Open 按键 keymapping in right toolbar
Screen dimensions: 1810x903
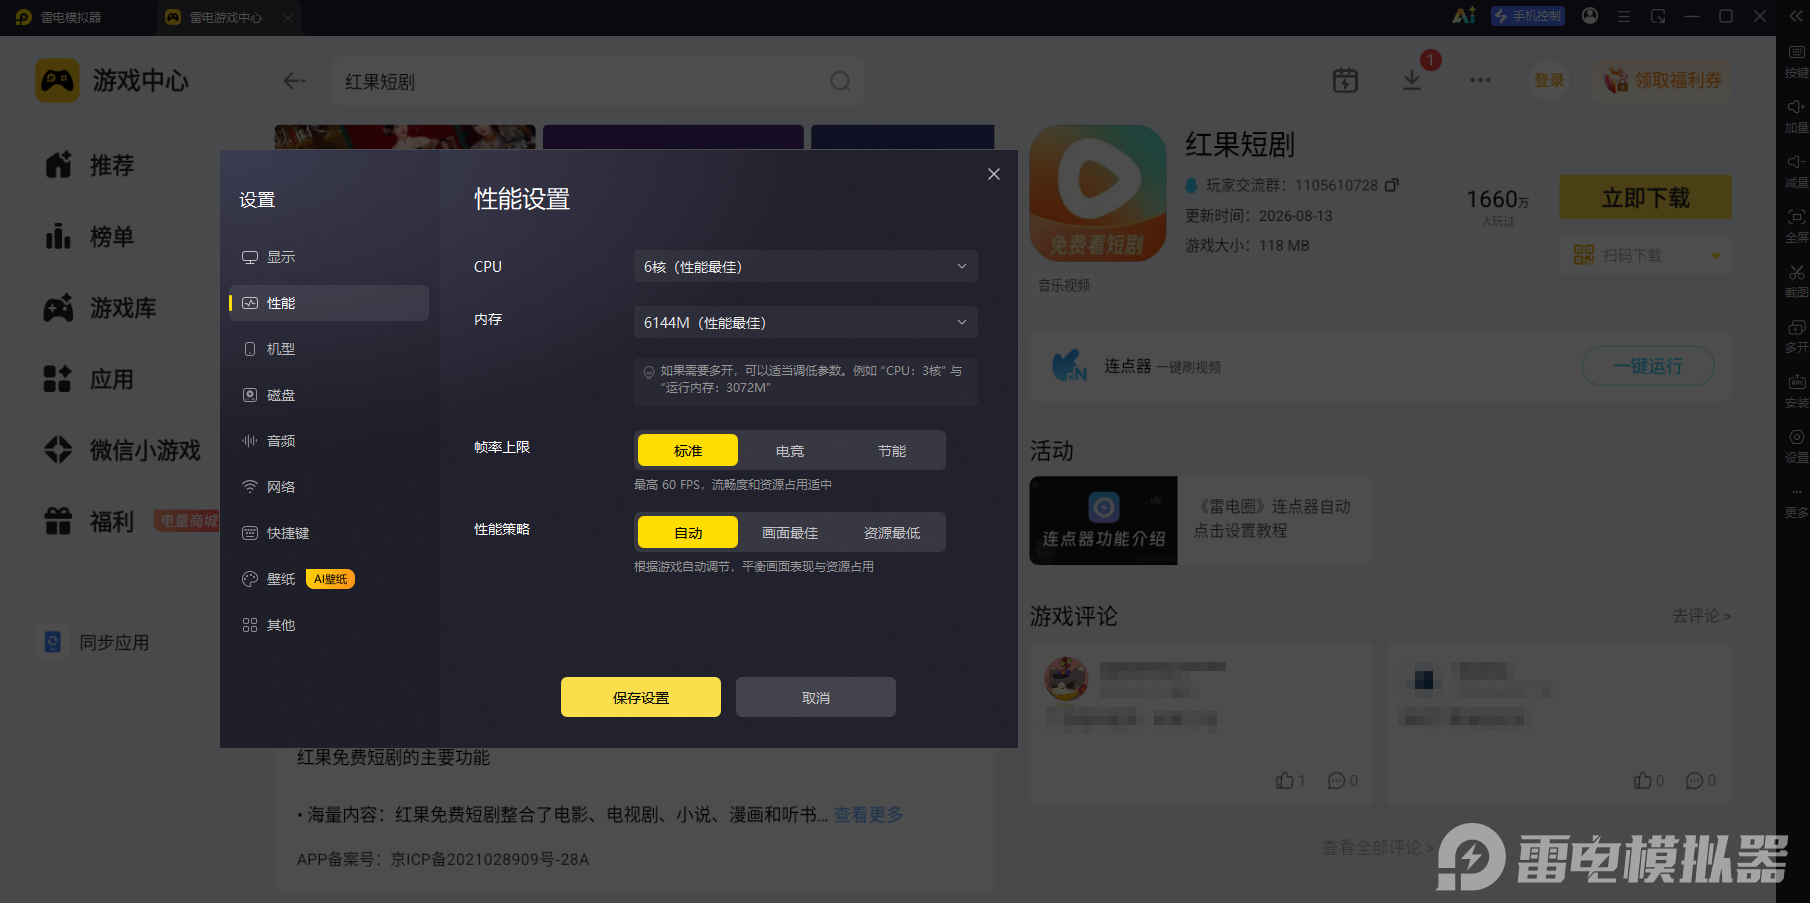coord(1796,61)
